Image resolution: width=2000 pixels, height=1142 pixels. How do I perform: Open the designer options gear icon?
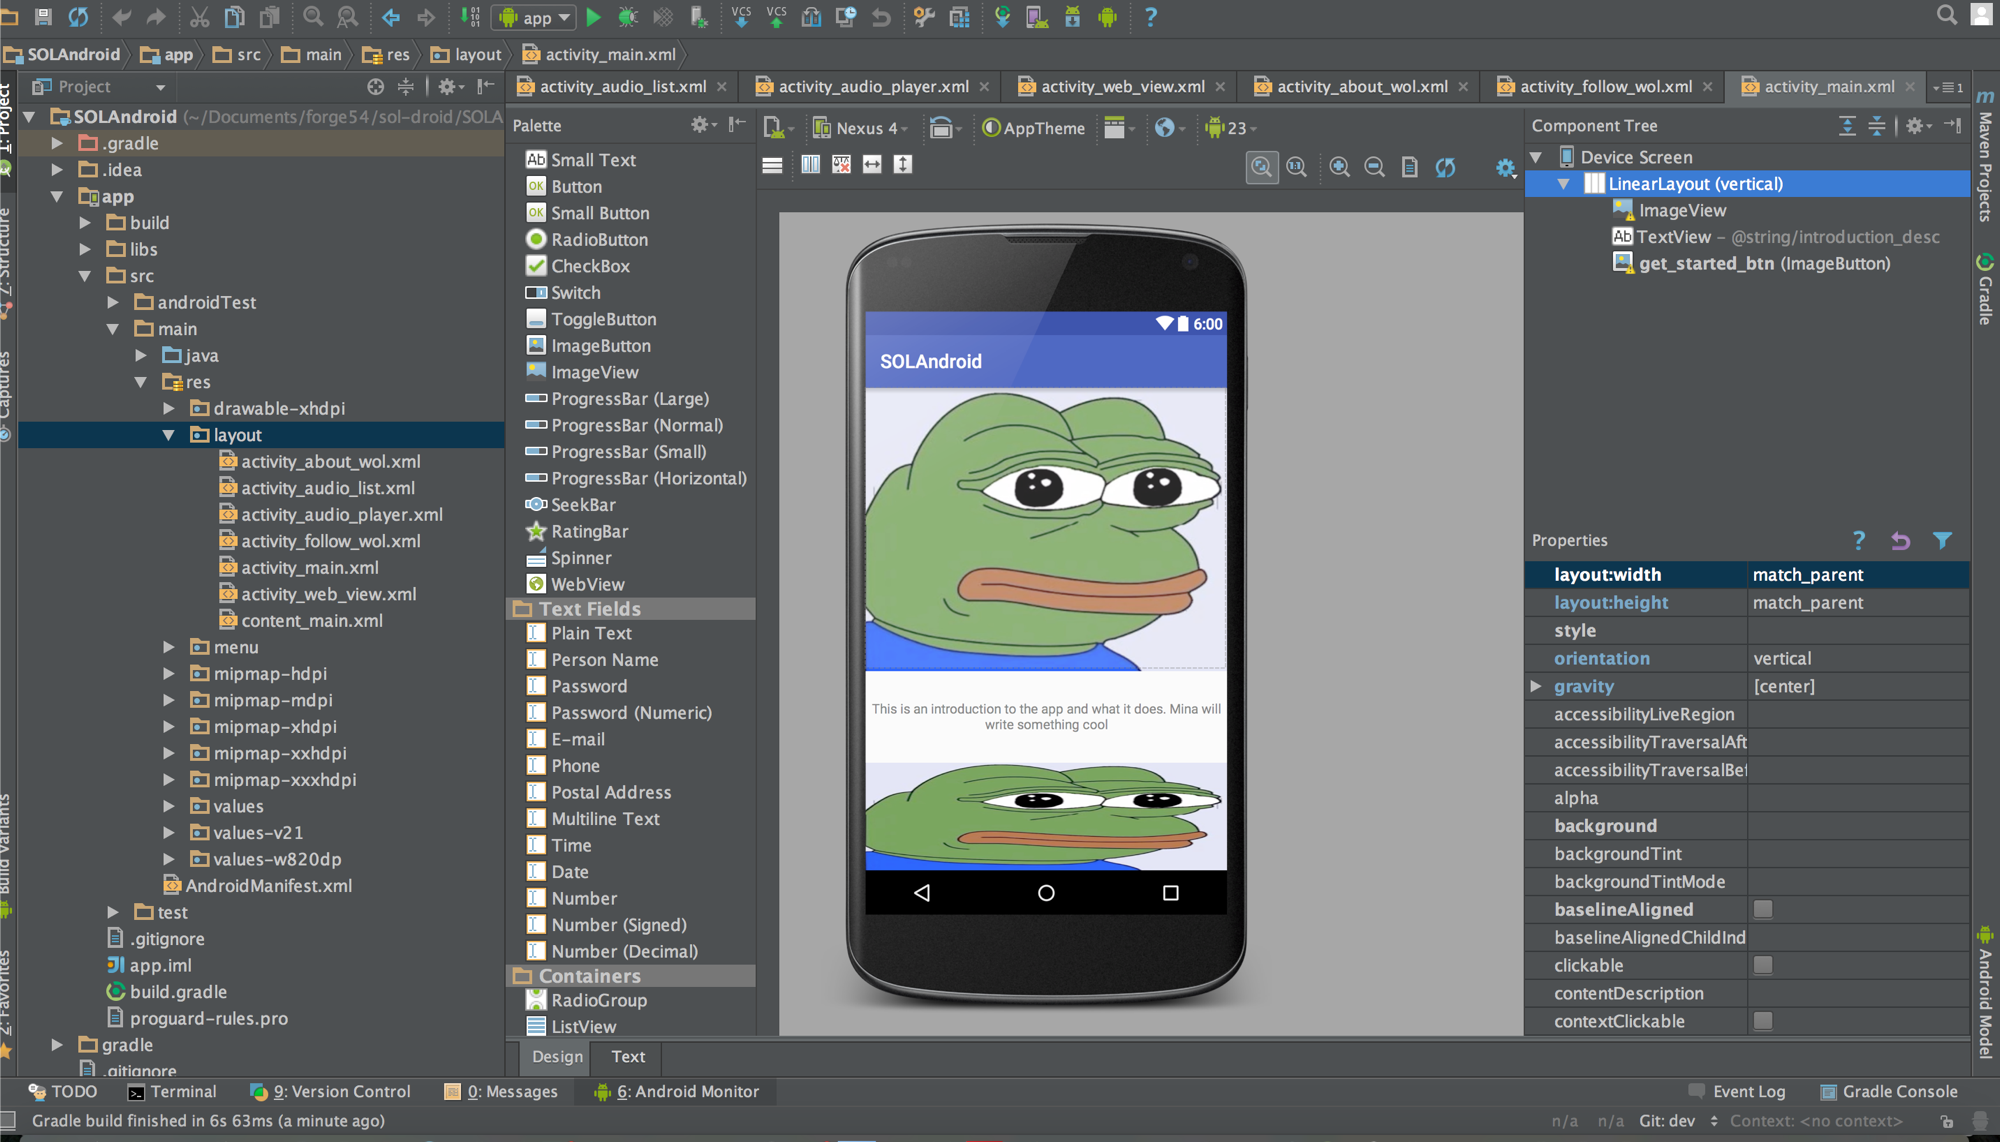click(x=1505, y=167)
